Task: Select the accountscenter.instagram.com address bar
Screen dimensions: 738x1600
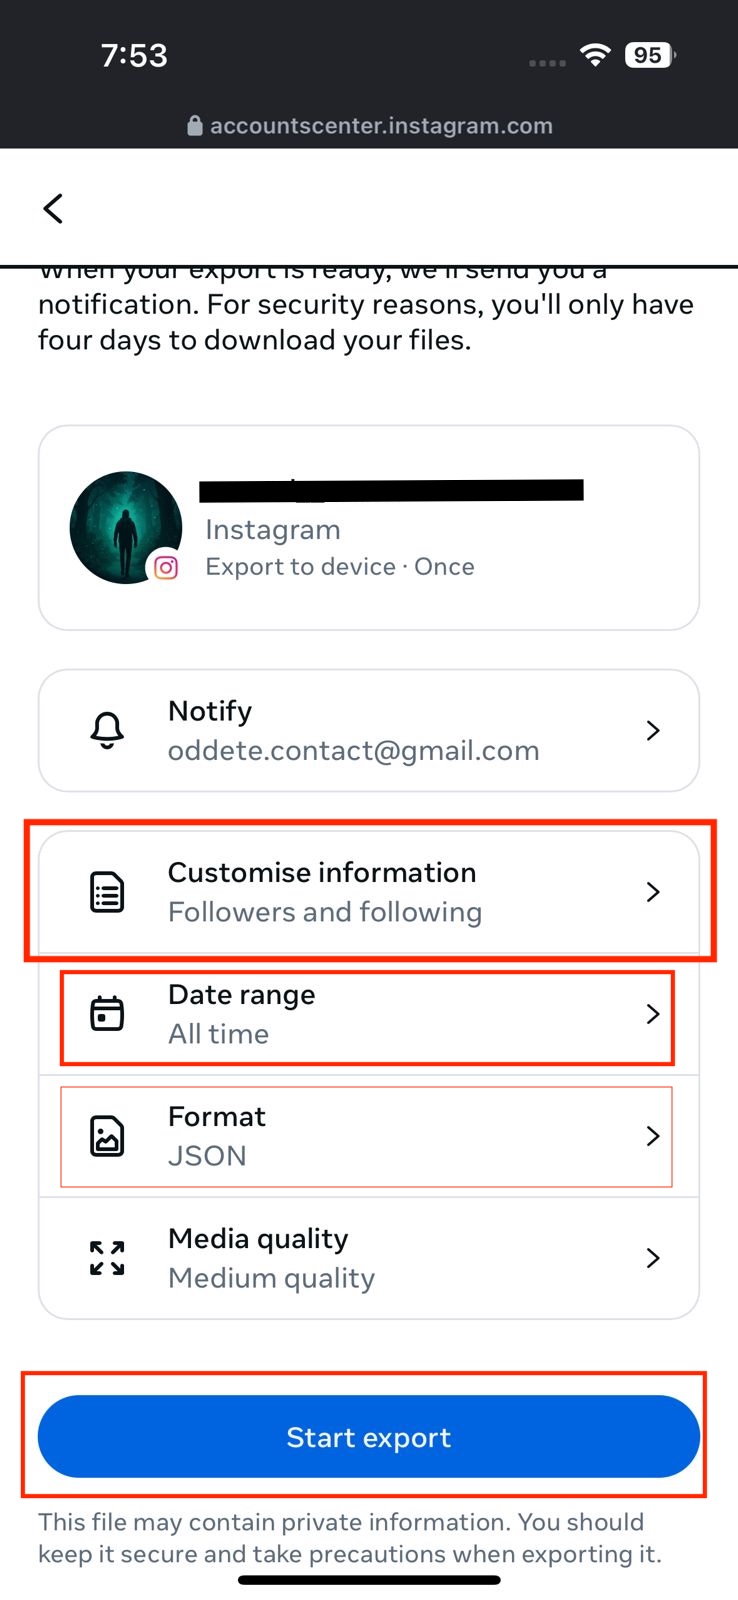Action: pyautogui.click(x=381, y=125)
